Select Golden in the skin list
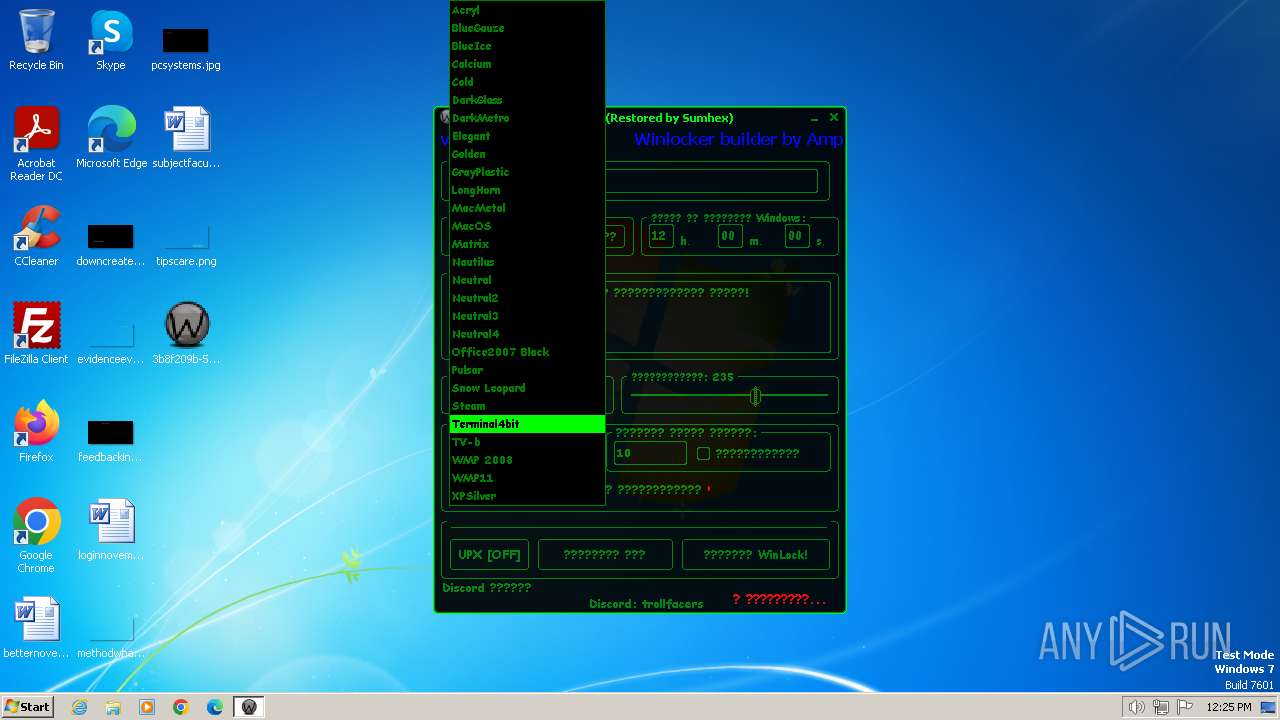 tap(527, 154)
